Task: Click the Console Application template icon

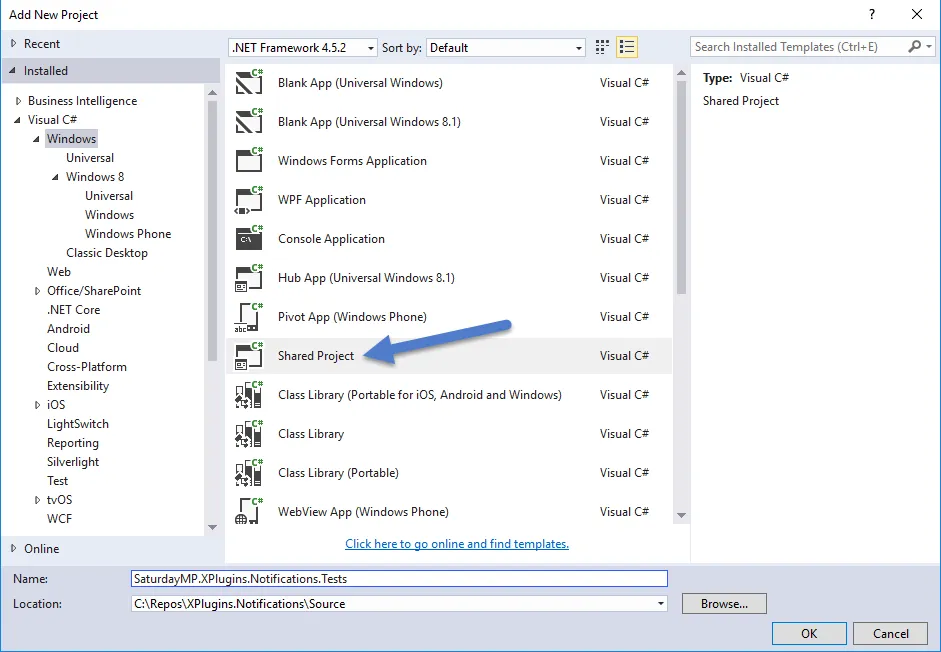Action: point(249,238)
